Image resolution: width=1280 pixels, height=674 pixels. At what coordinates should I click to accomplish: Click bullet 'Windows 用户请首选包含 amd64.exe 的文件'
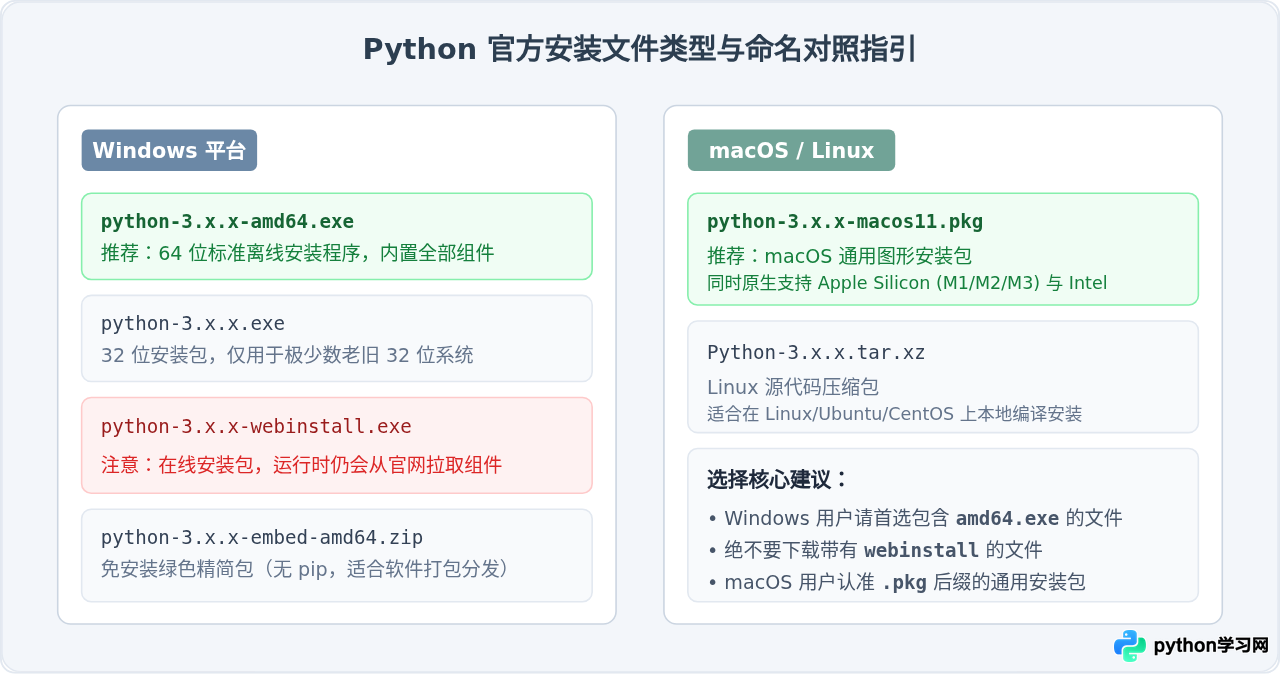pyautogui.click(x=914, y=518)
